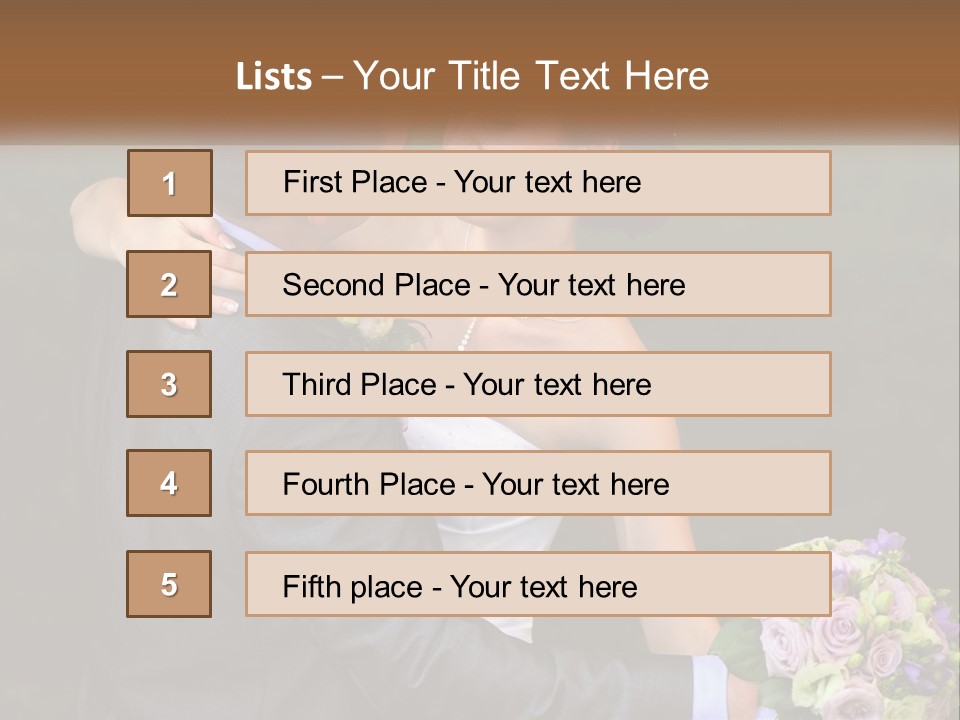Click the bold word 'Lists' in title
This screenshot has width=960, height=720.
[274, 77]
